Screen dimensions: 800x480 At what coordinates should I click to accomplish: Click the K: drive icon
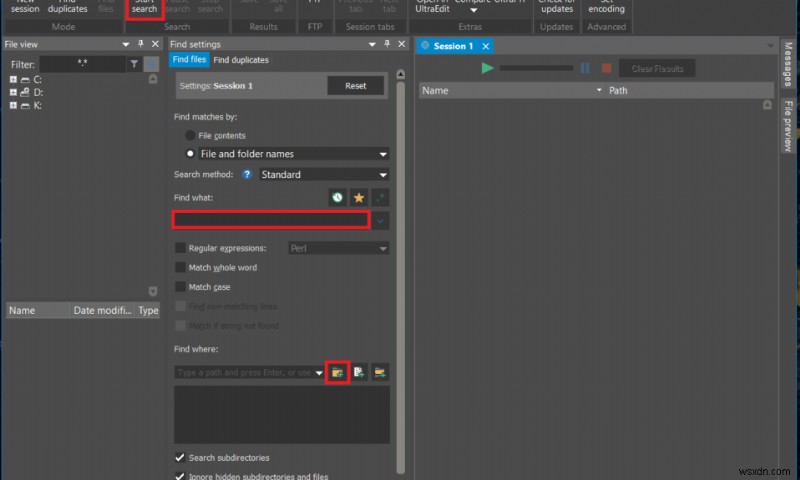click(25, 106)
